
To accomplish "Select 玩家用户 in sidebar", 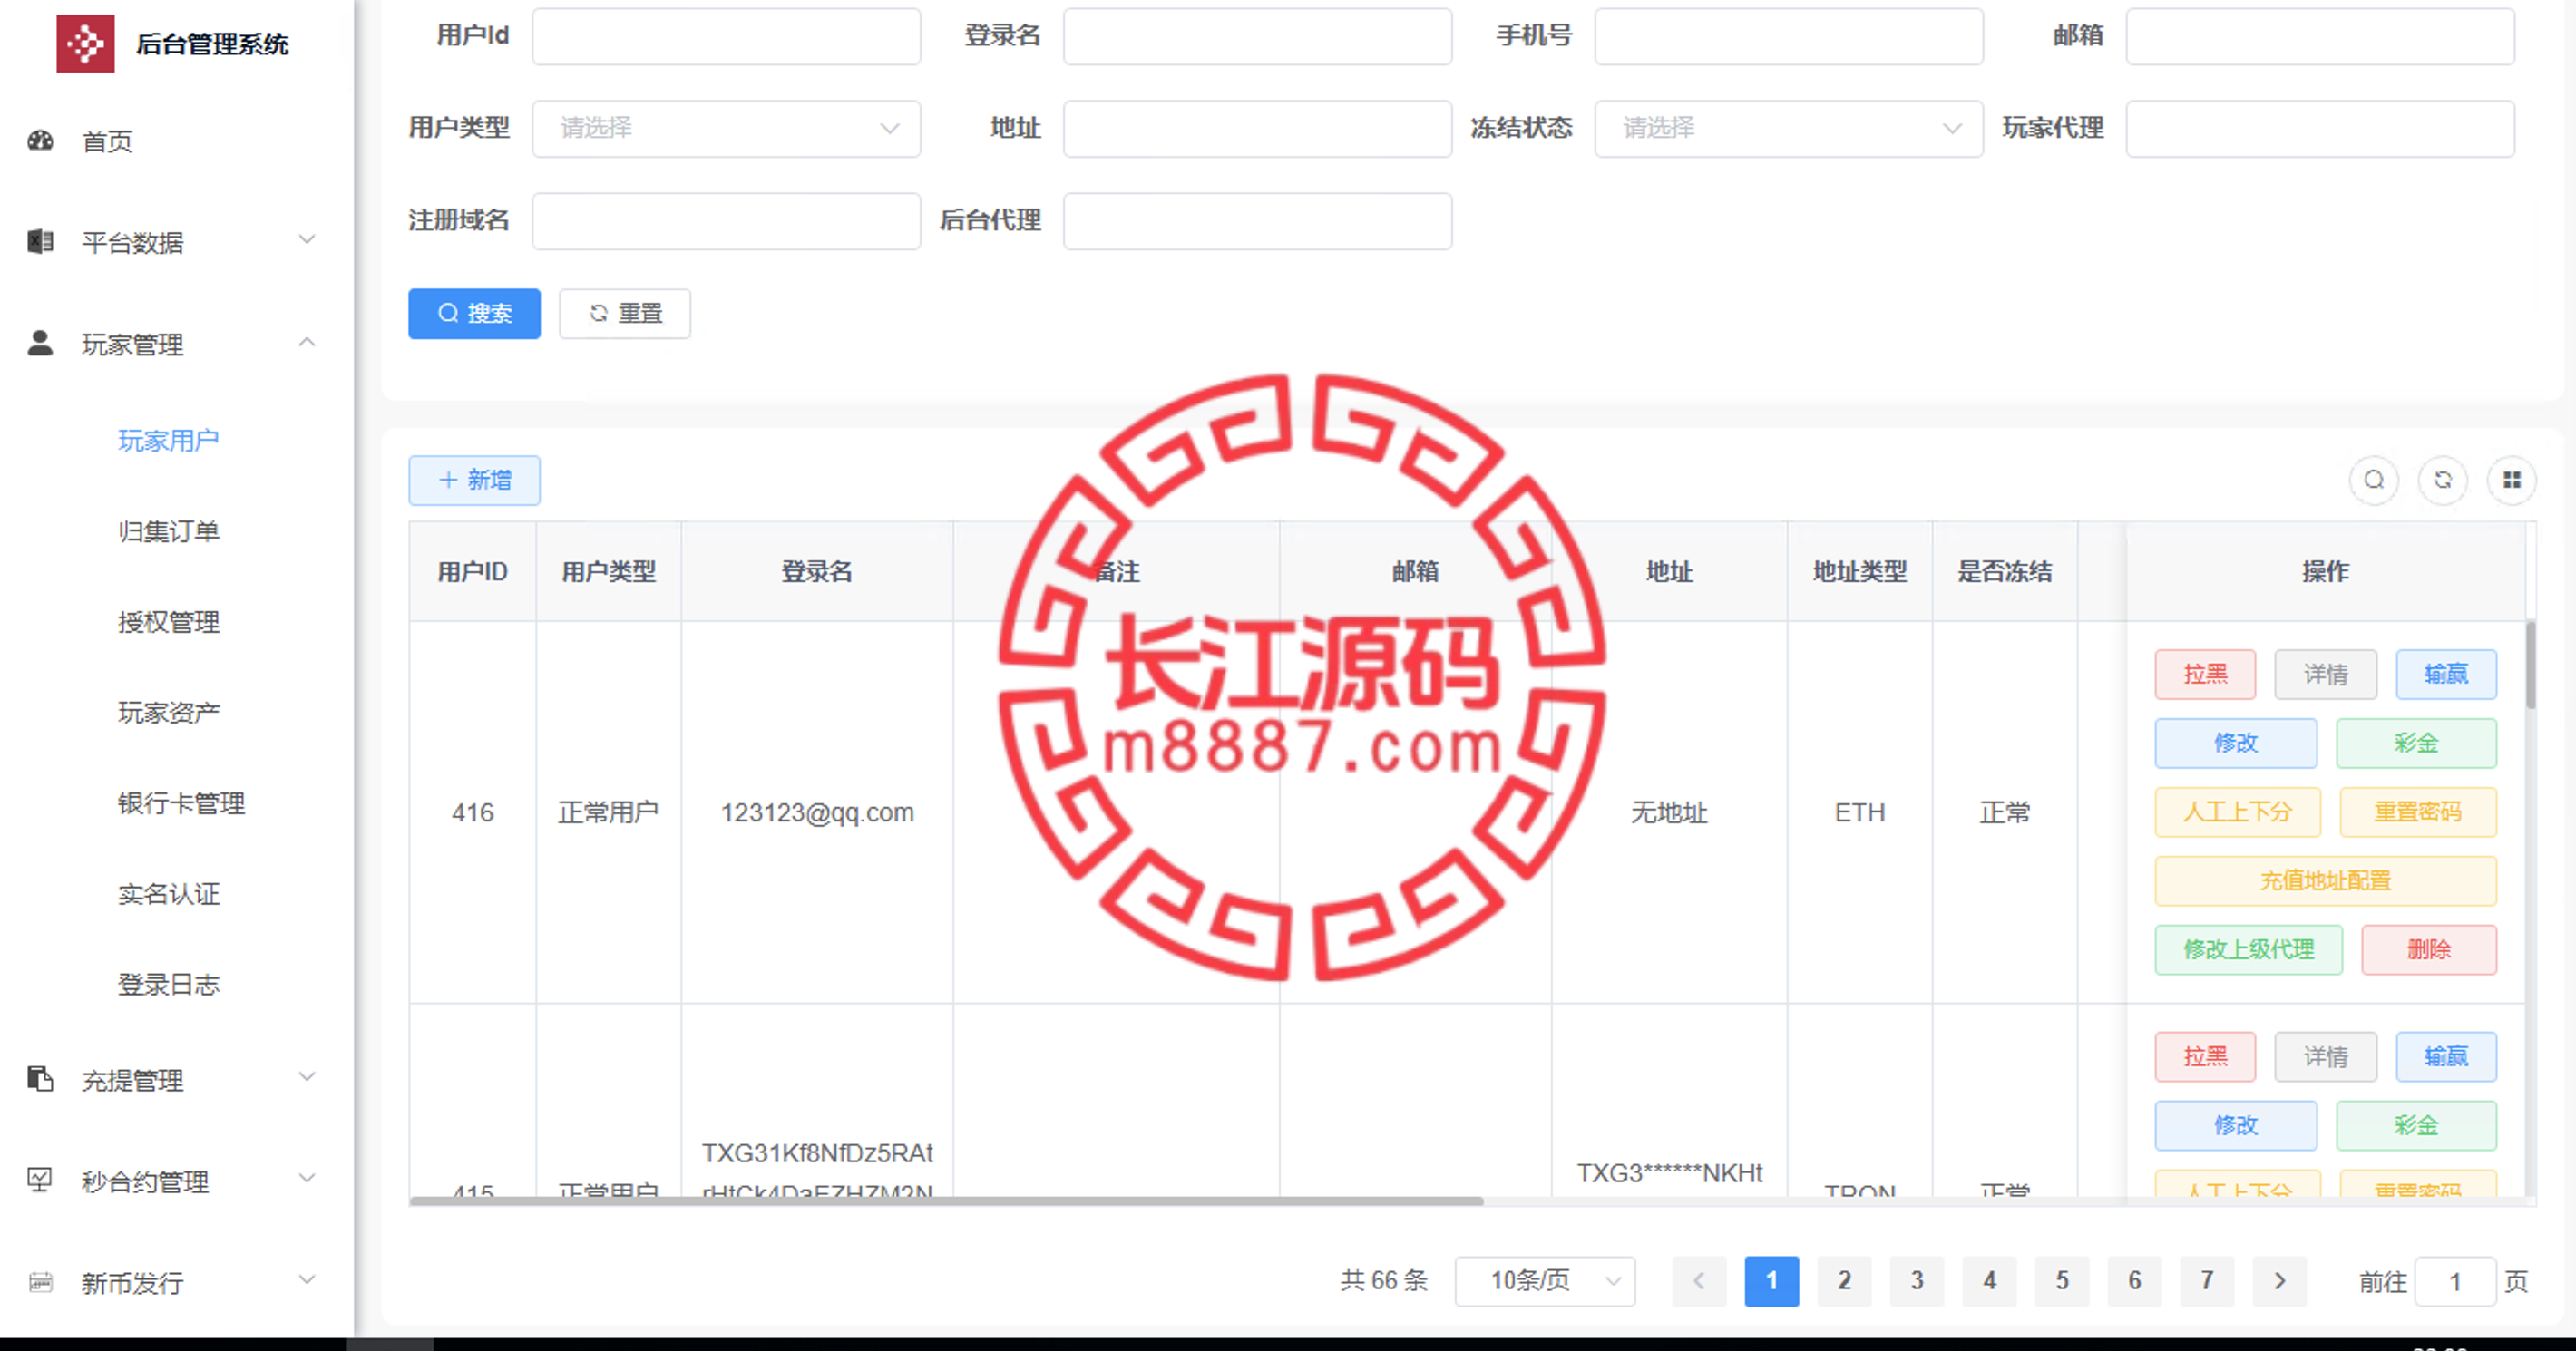I will tap(168, 441).
